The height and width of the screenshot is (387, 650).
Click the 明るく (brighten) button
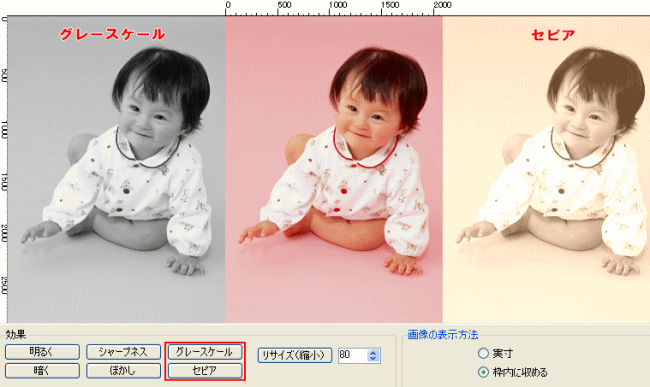click(42, 352)
